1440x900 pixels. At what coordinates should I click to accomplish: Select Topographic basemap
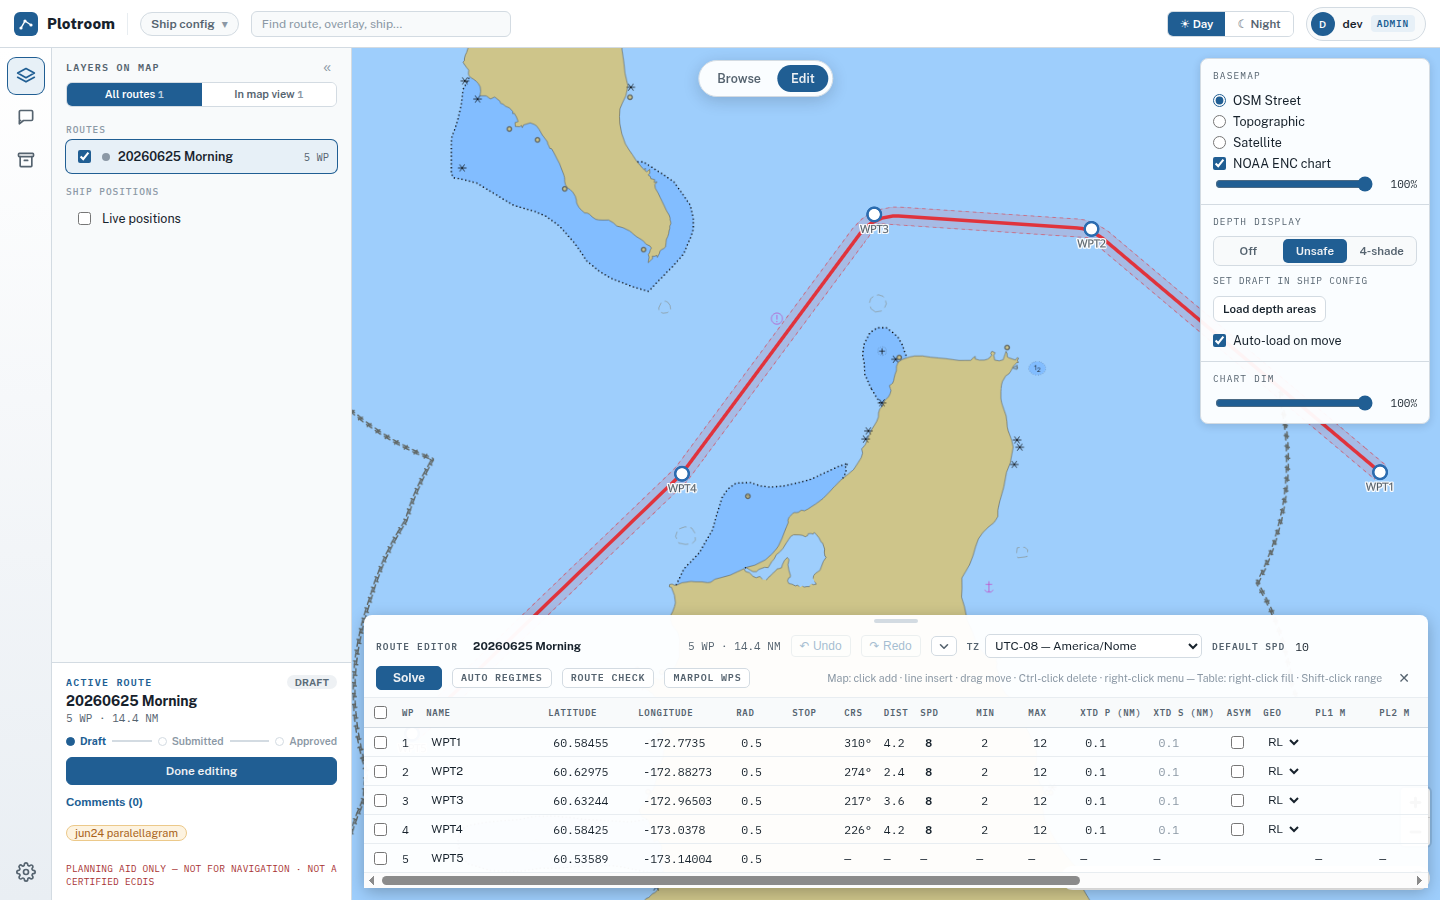click(1220, 122)
